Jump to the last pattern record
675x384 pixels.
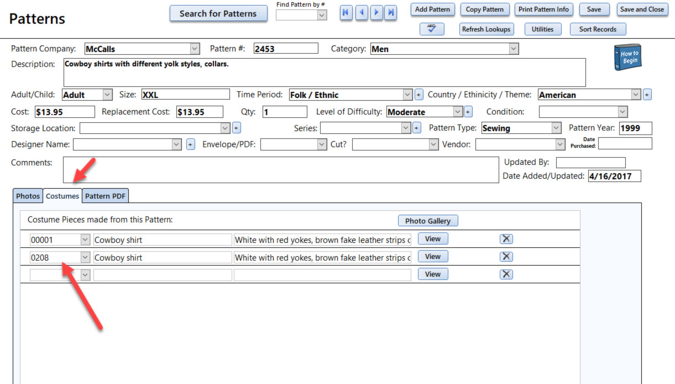pyautogui.click(x=390, y=12)
